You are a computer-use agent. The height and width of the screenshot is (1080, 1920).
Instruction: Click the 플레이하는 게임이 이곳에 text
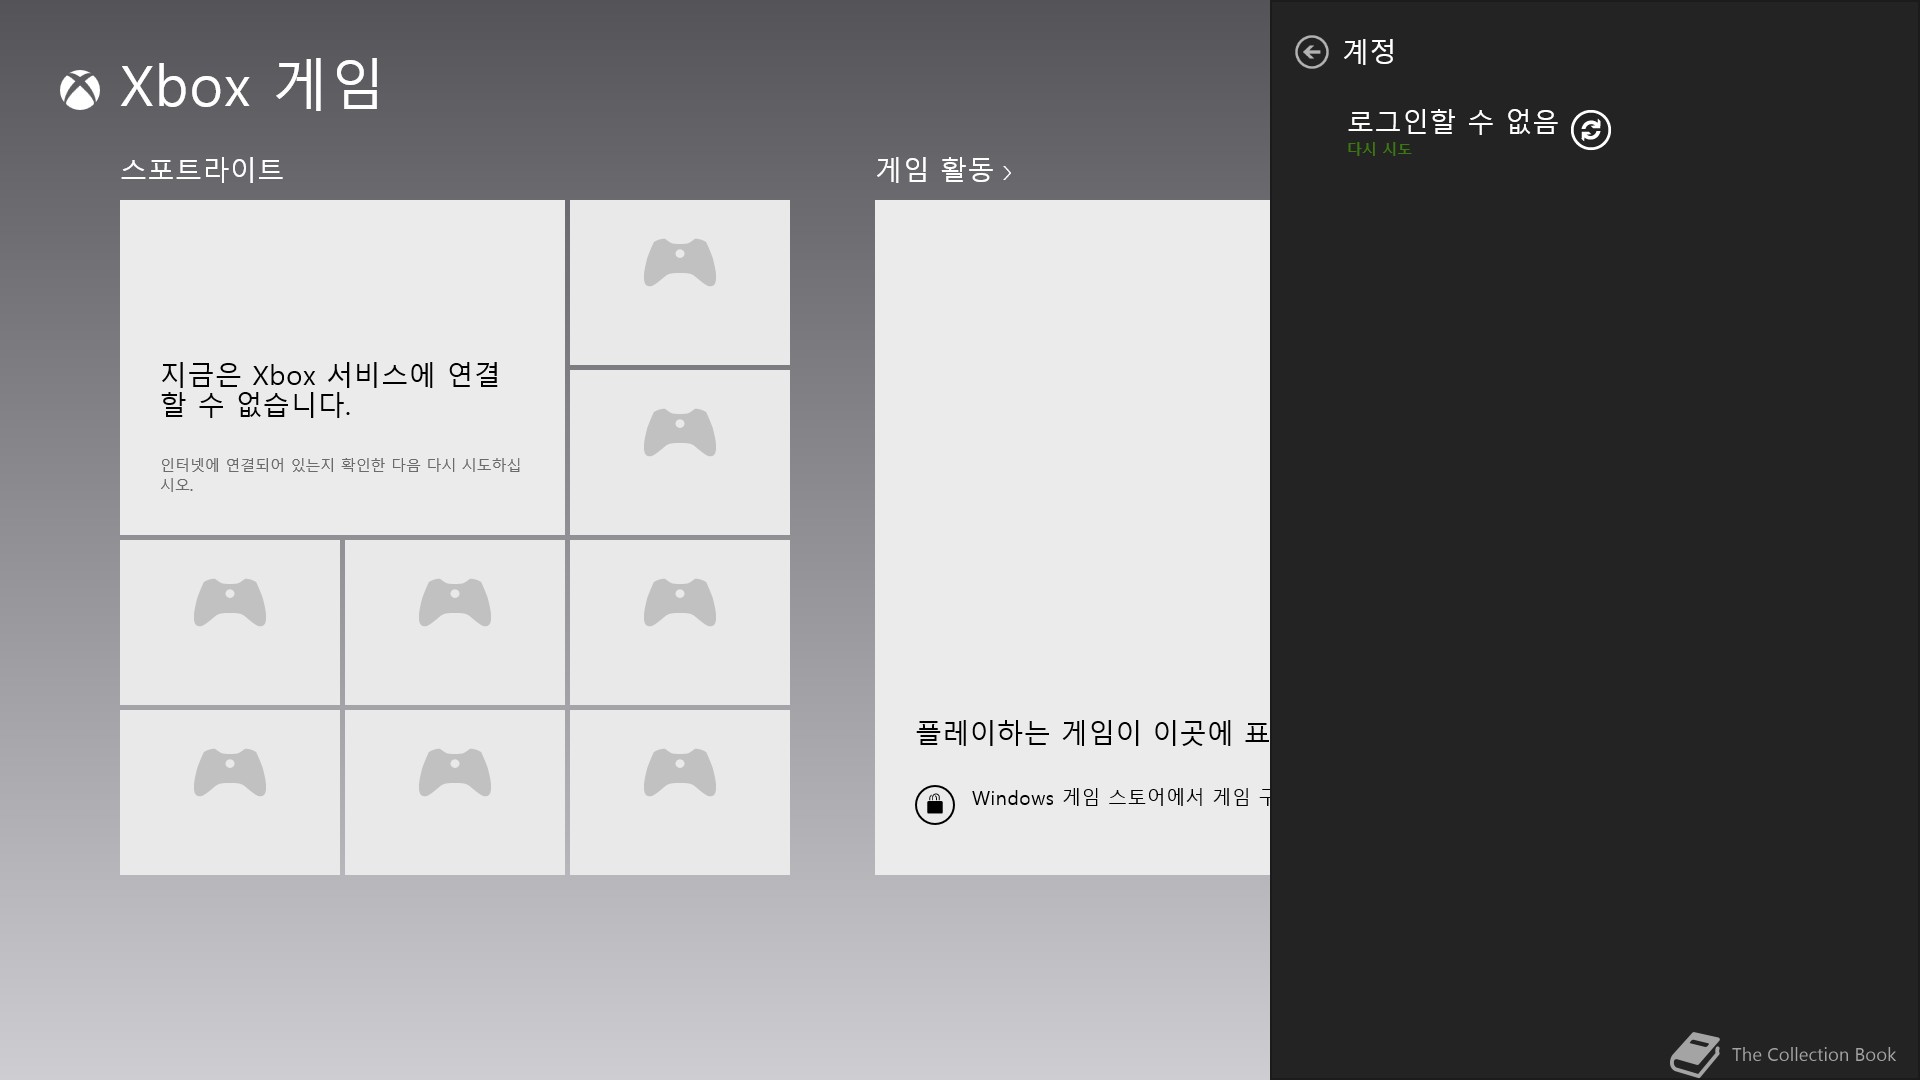click(1092, 733)
